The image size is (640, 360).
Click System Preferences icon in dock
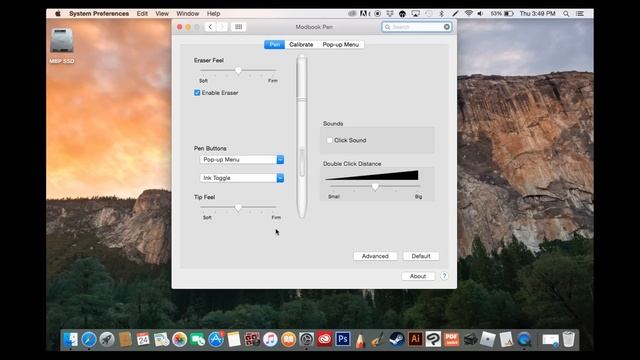point(306,339)
